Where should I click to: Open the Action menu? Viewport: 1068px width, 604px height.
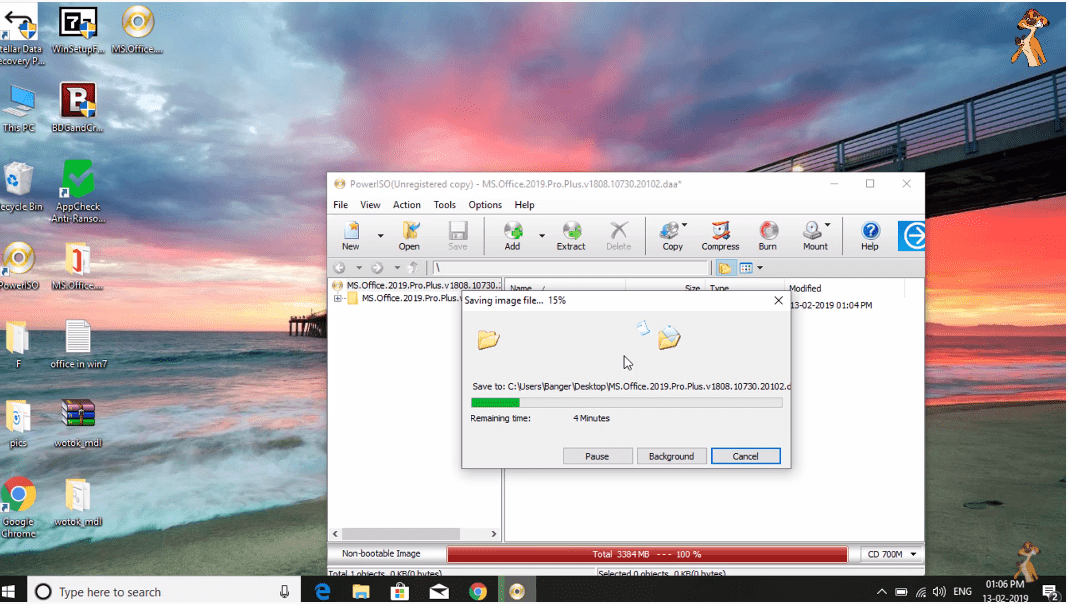(406, 204)
